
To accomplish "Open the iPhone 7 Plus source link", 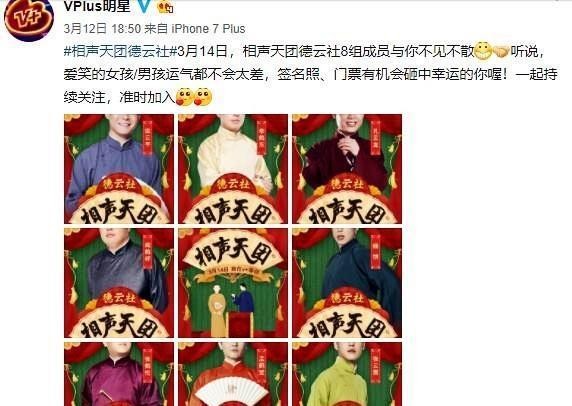I will click(x=208, y=29).
